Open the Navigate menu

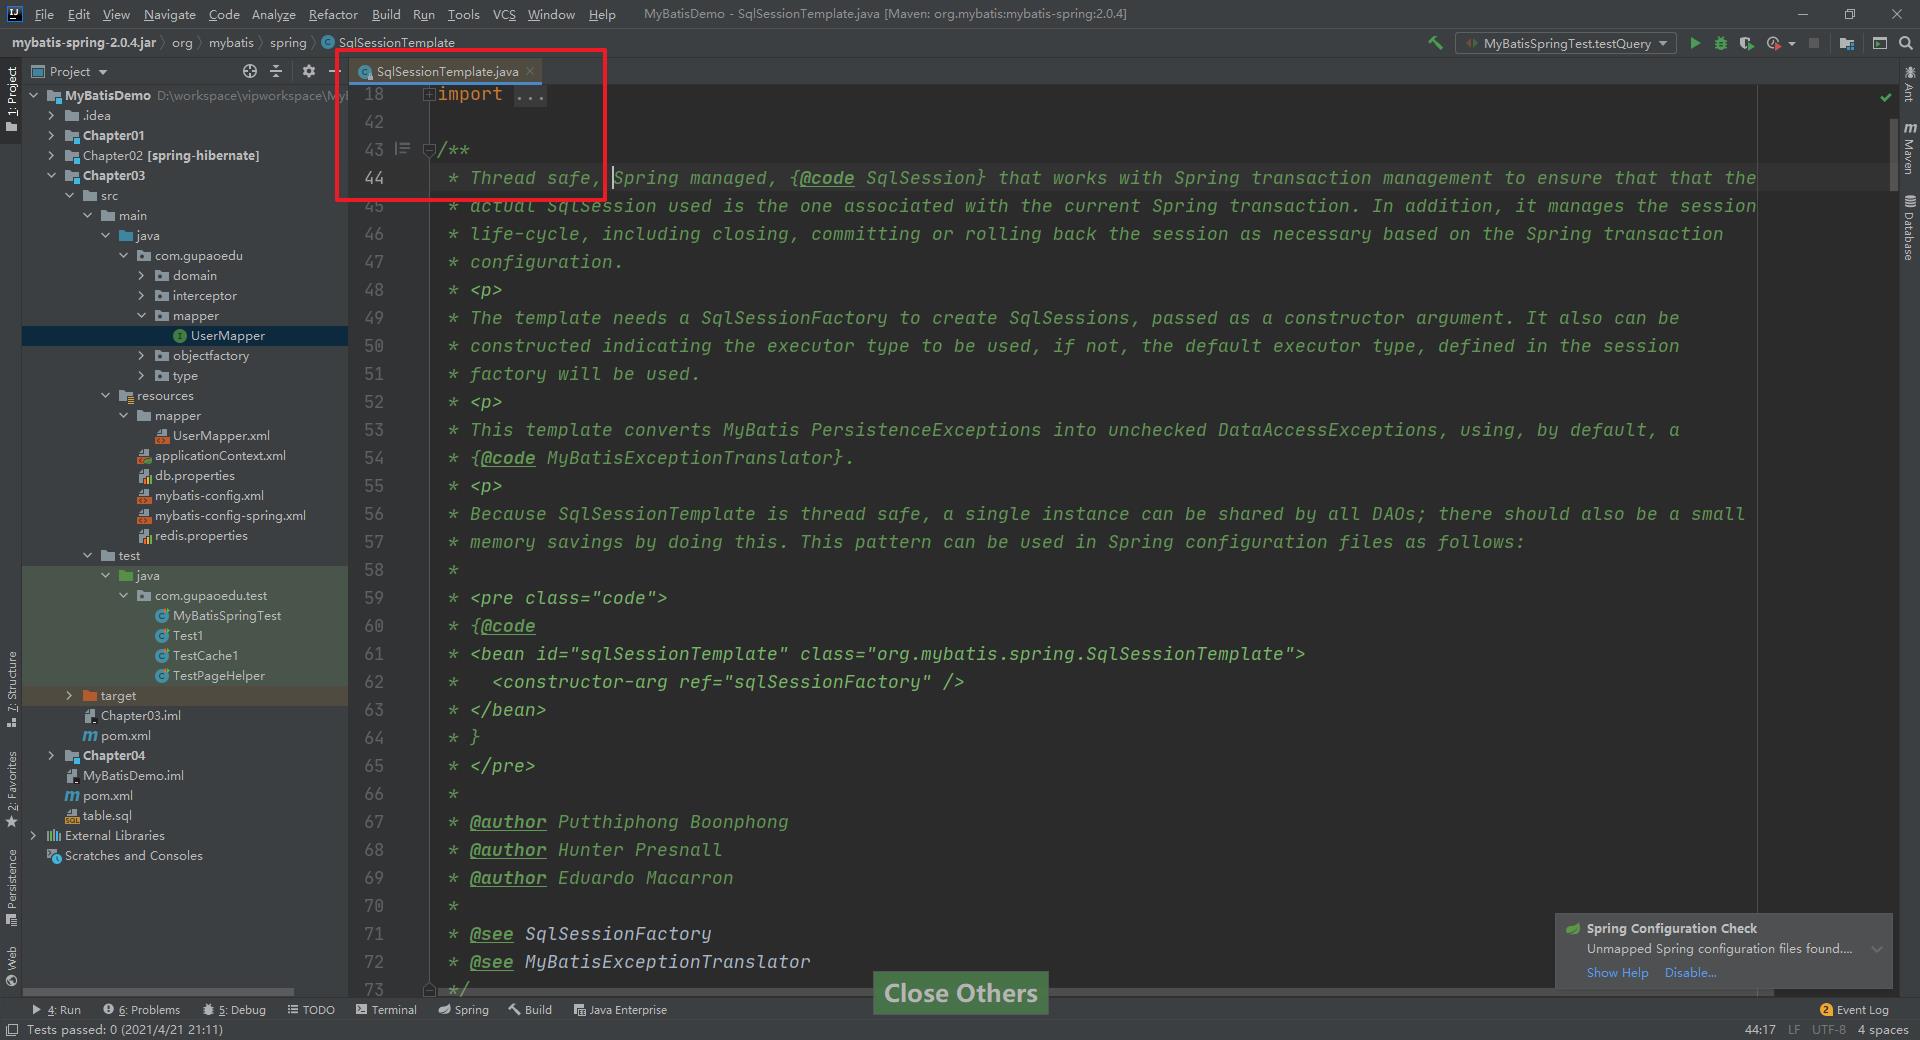(x=169, y=14)
